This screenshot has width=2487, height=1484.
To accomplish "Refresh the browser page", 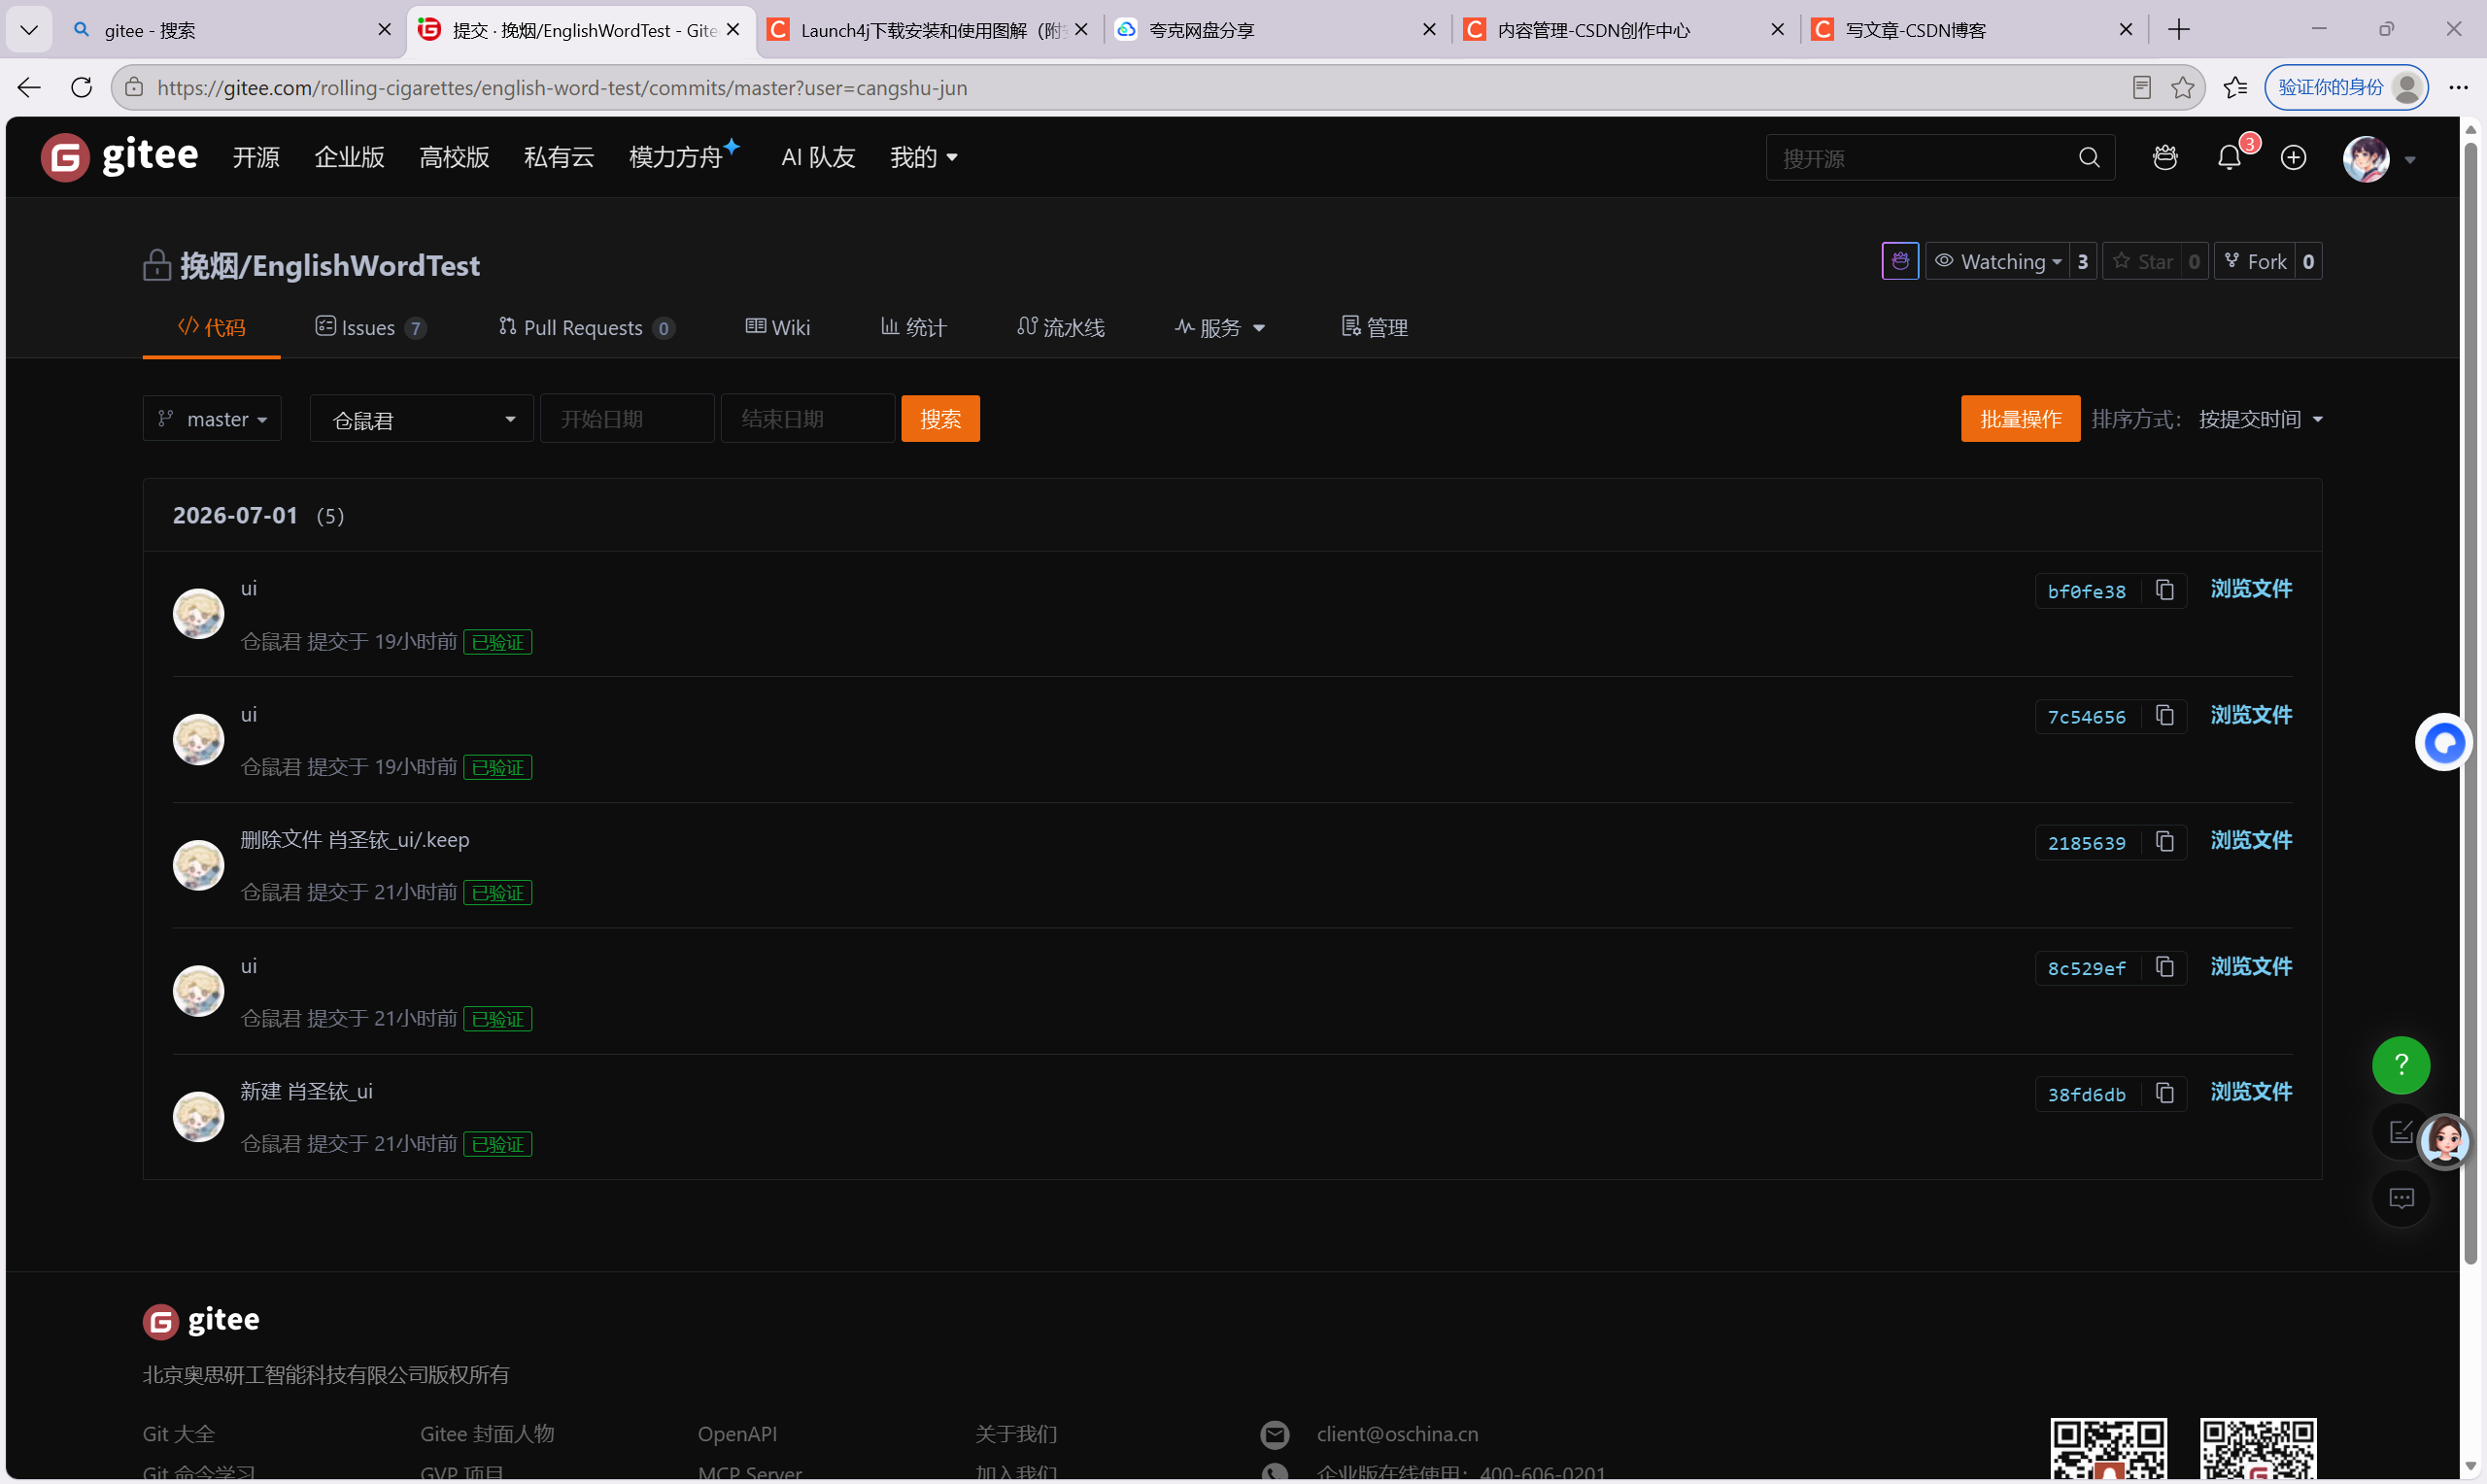I will coord(82,88).
